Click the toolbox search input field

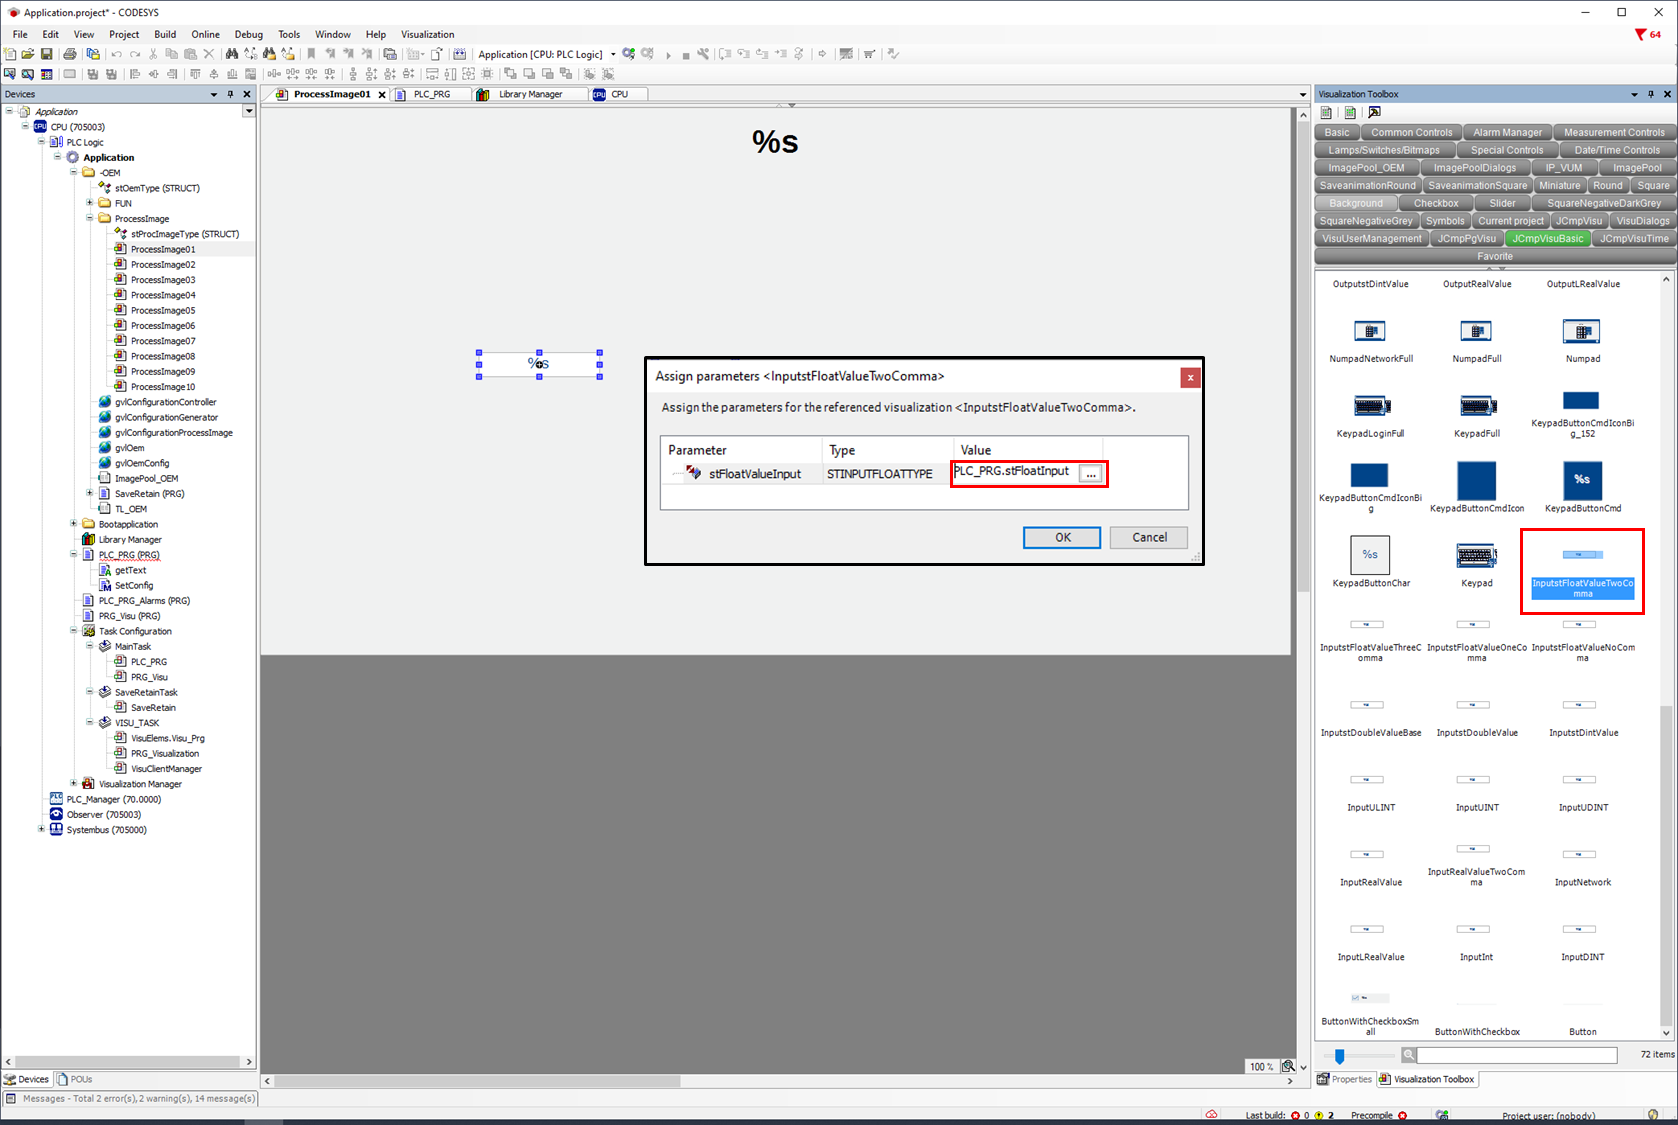coord(1516,1056)
